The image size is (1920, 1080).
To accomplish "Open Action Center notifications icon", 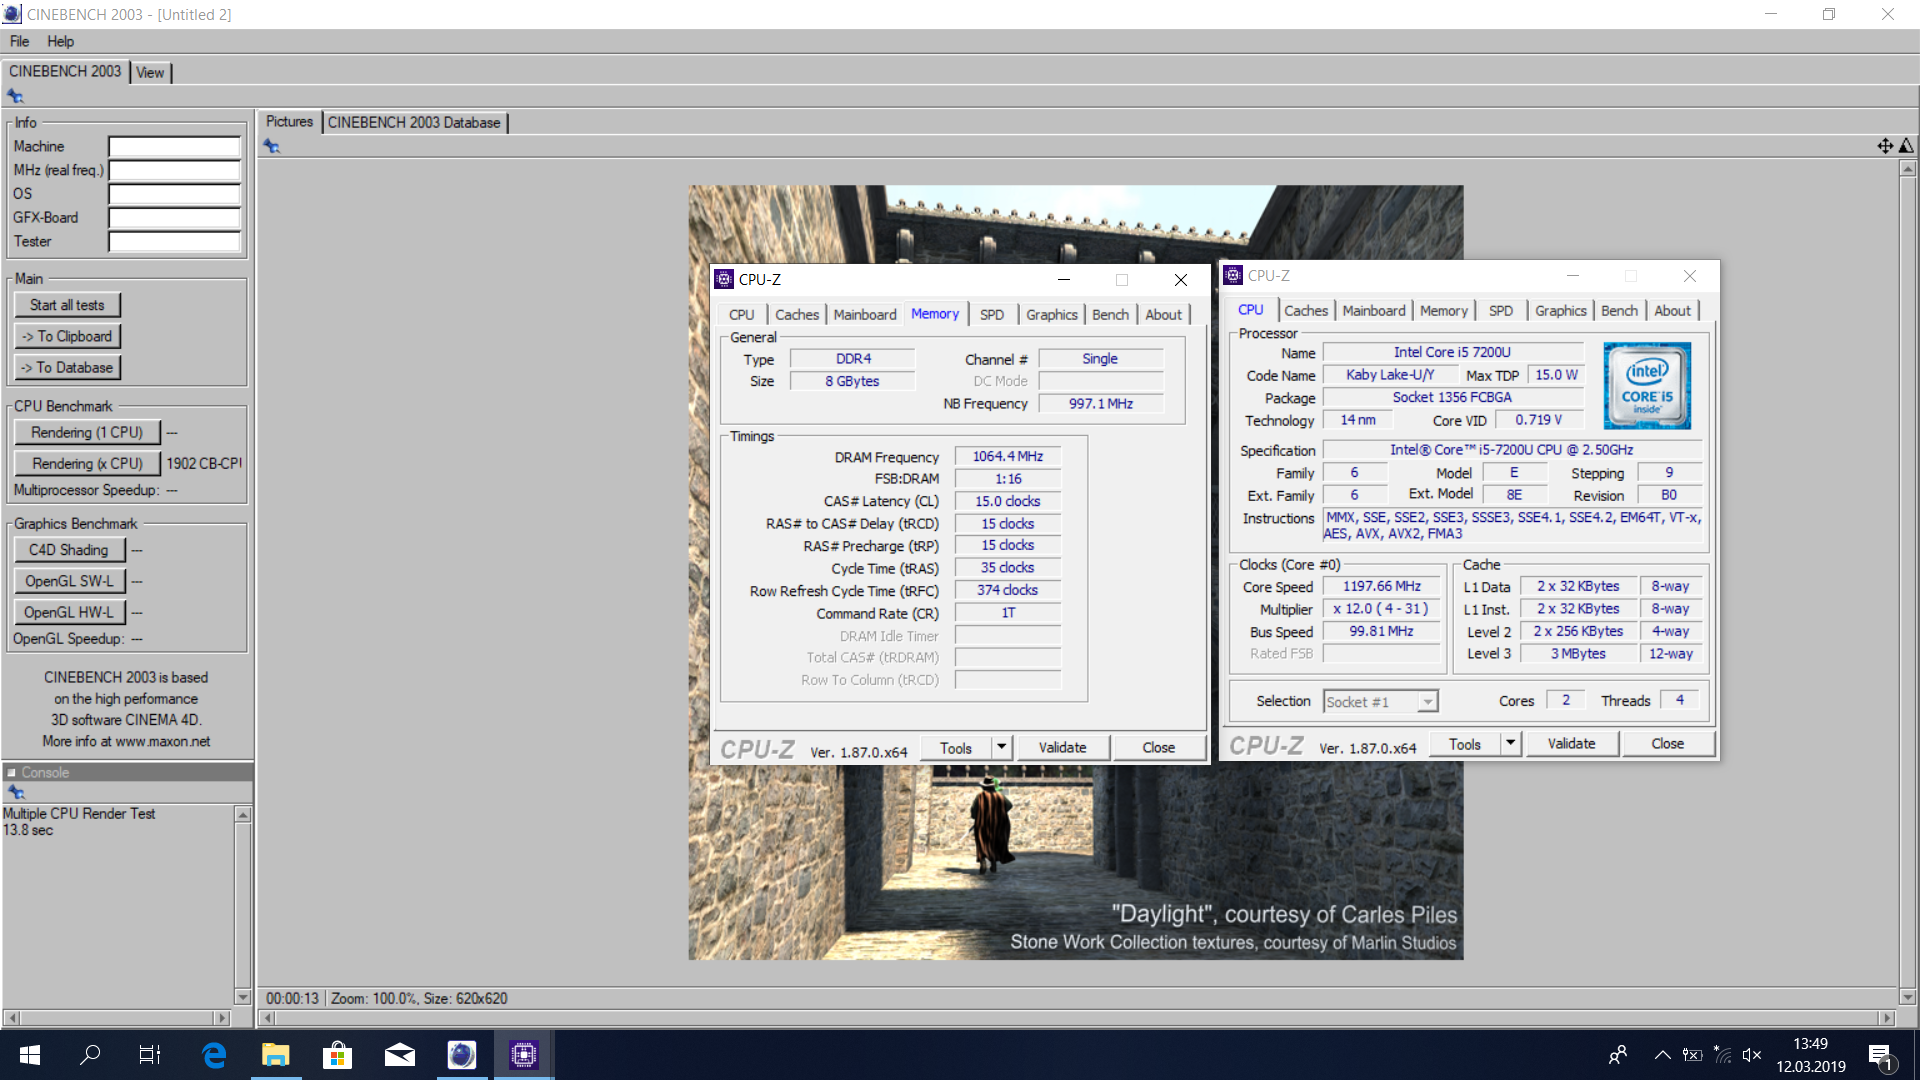I will click(x=1880, y=1055).
